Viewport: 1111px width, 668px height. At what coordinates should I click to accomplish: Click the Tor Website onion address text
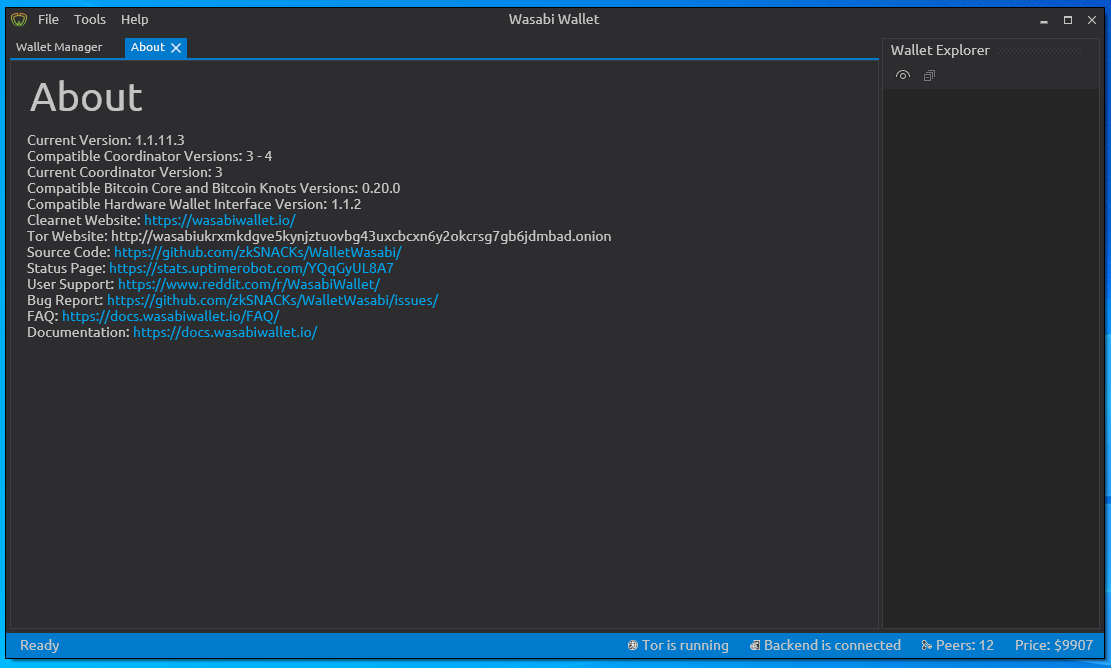pyautogui.click(x=361, y=237)
